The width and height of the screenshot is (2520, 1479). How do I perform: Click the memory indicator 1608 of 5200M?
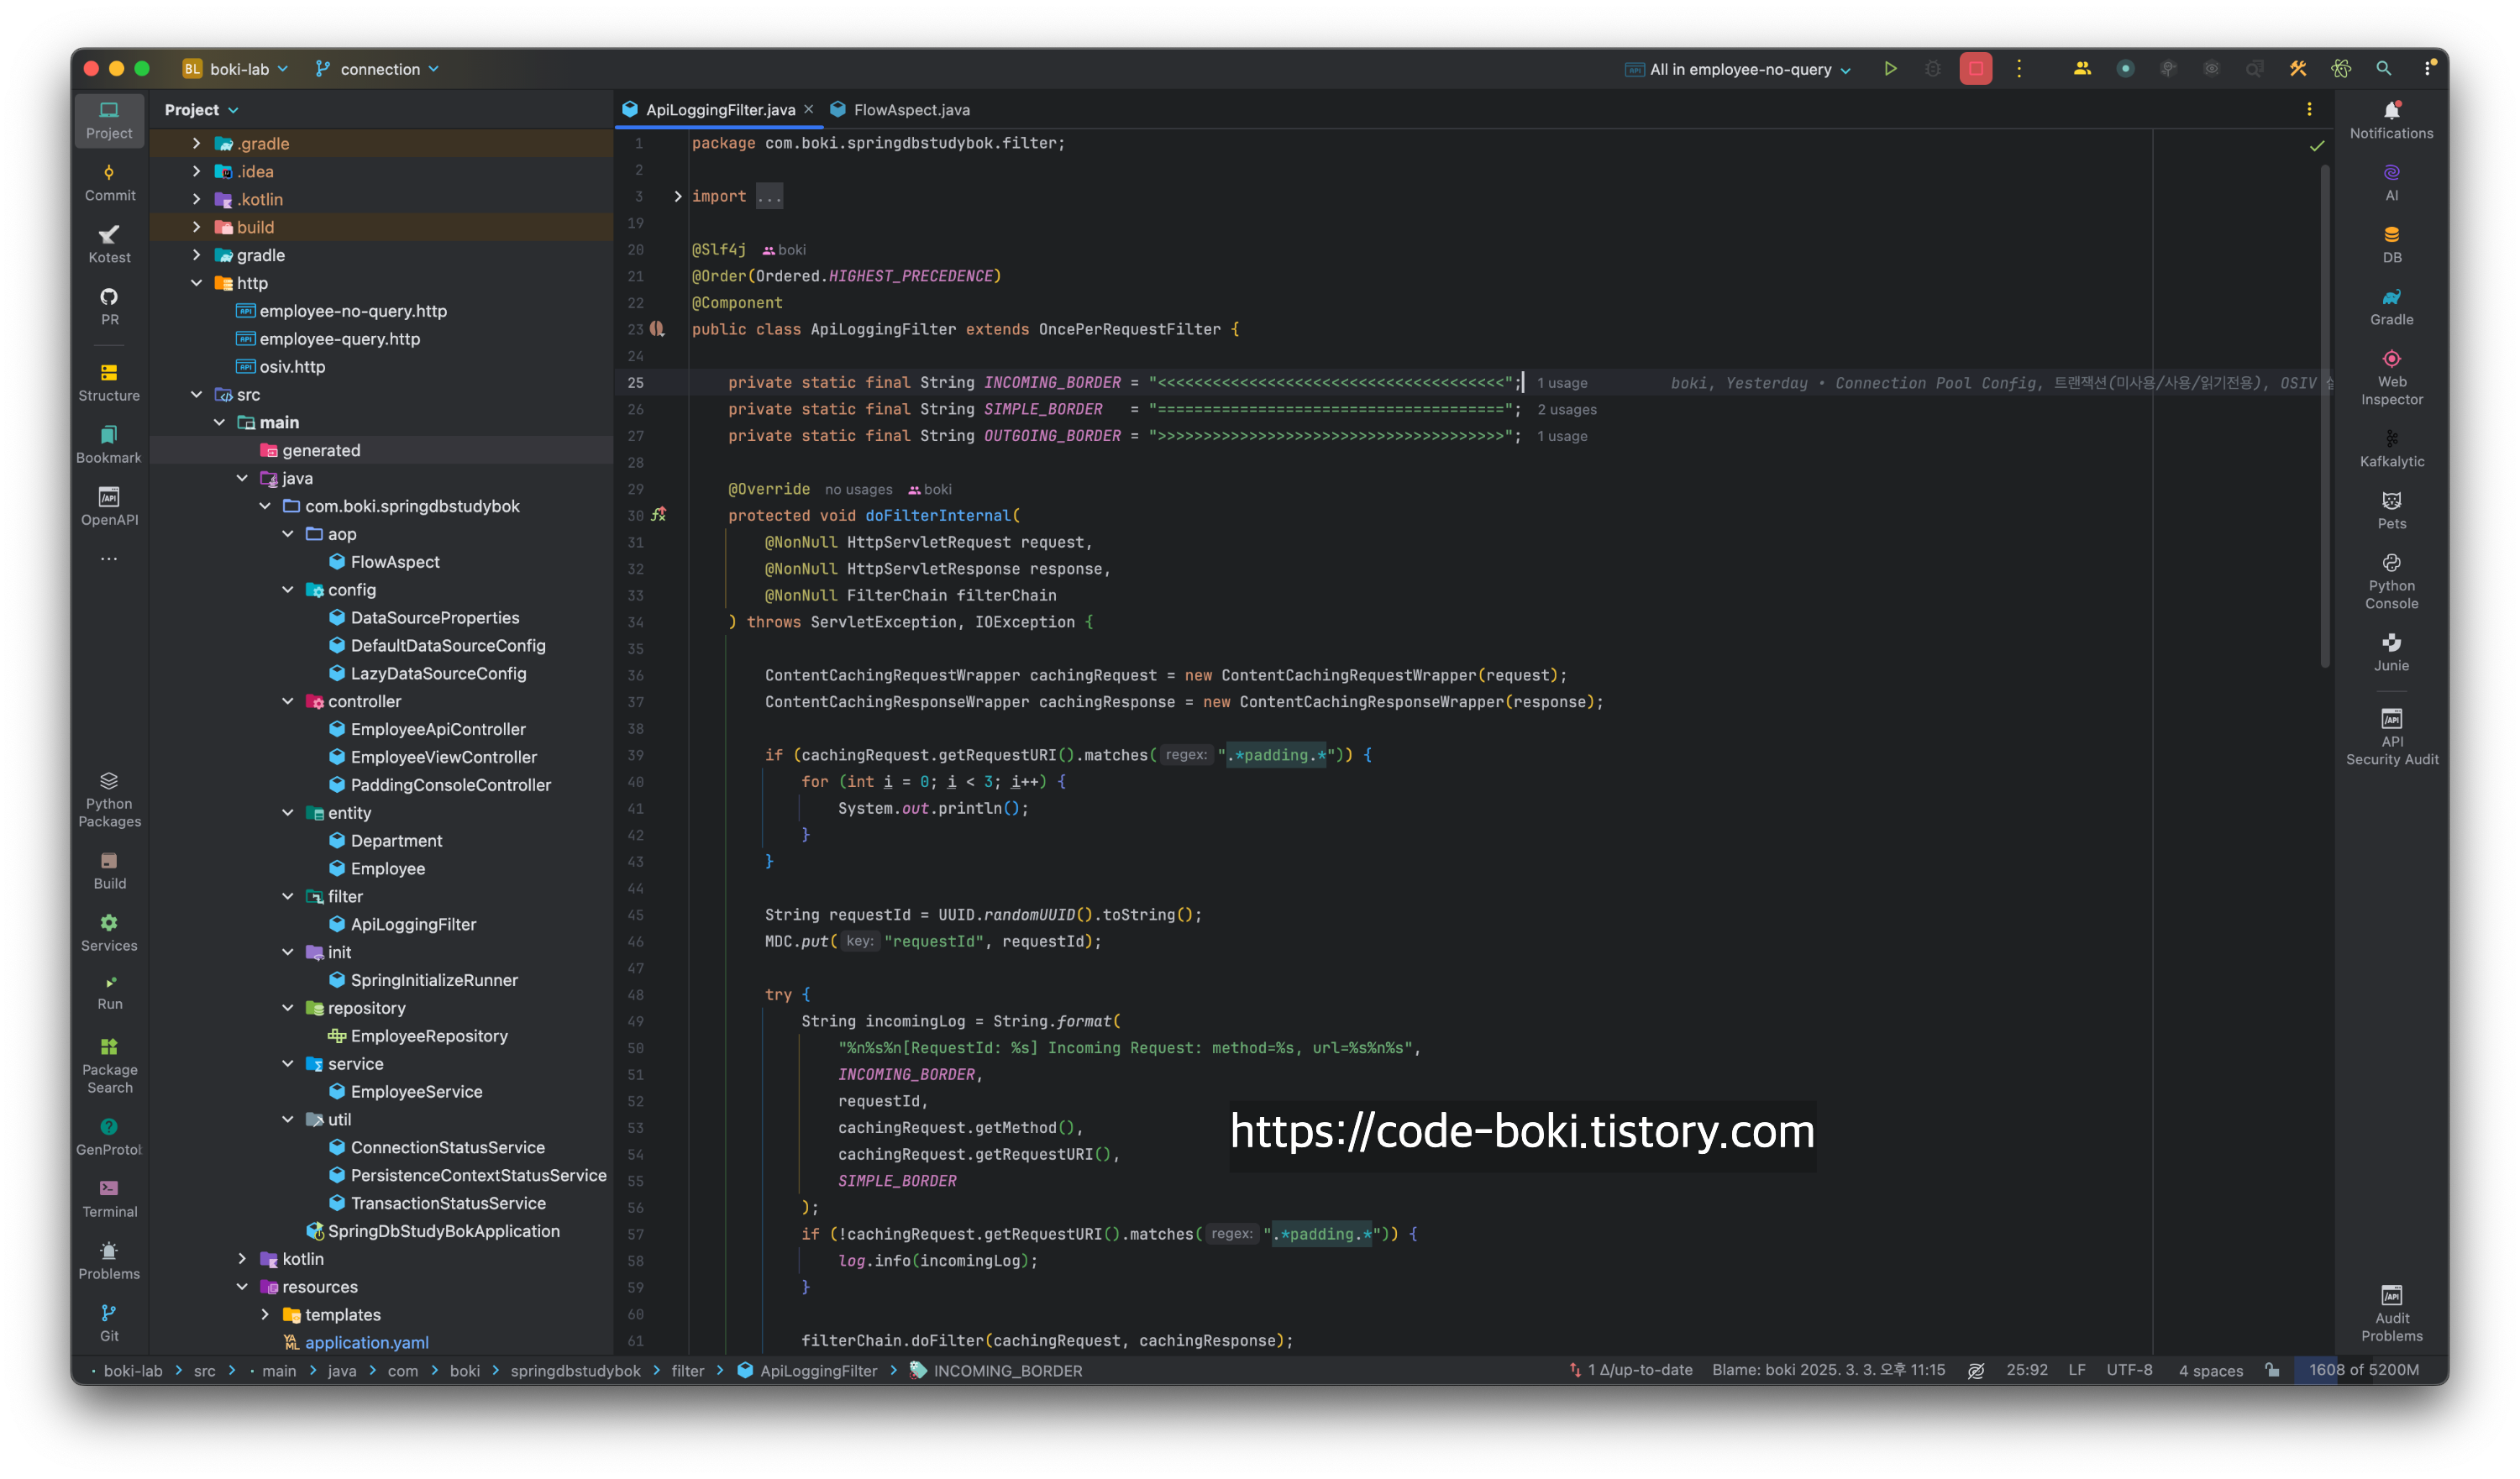2363,1370
